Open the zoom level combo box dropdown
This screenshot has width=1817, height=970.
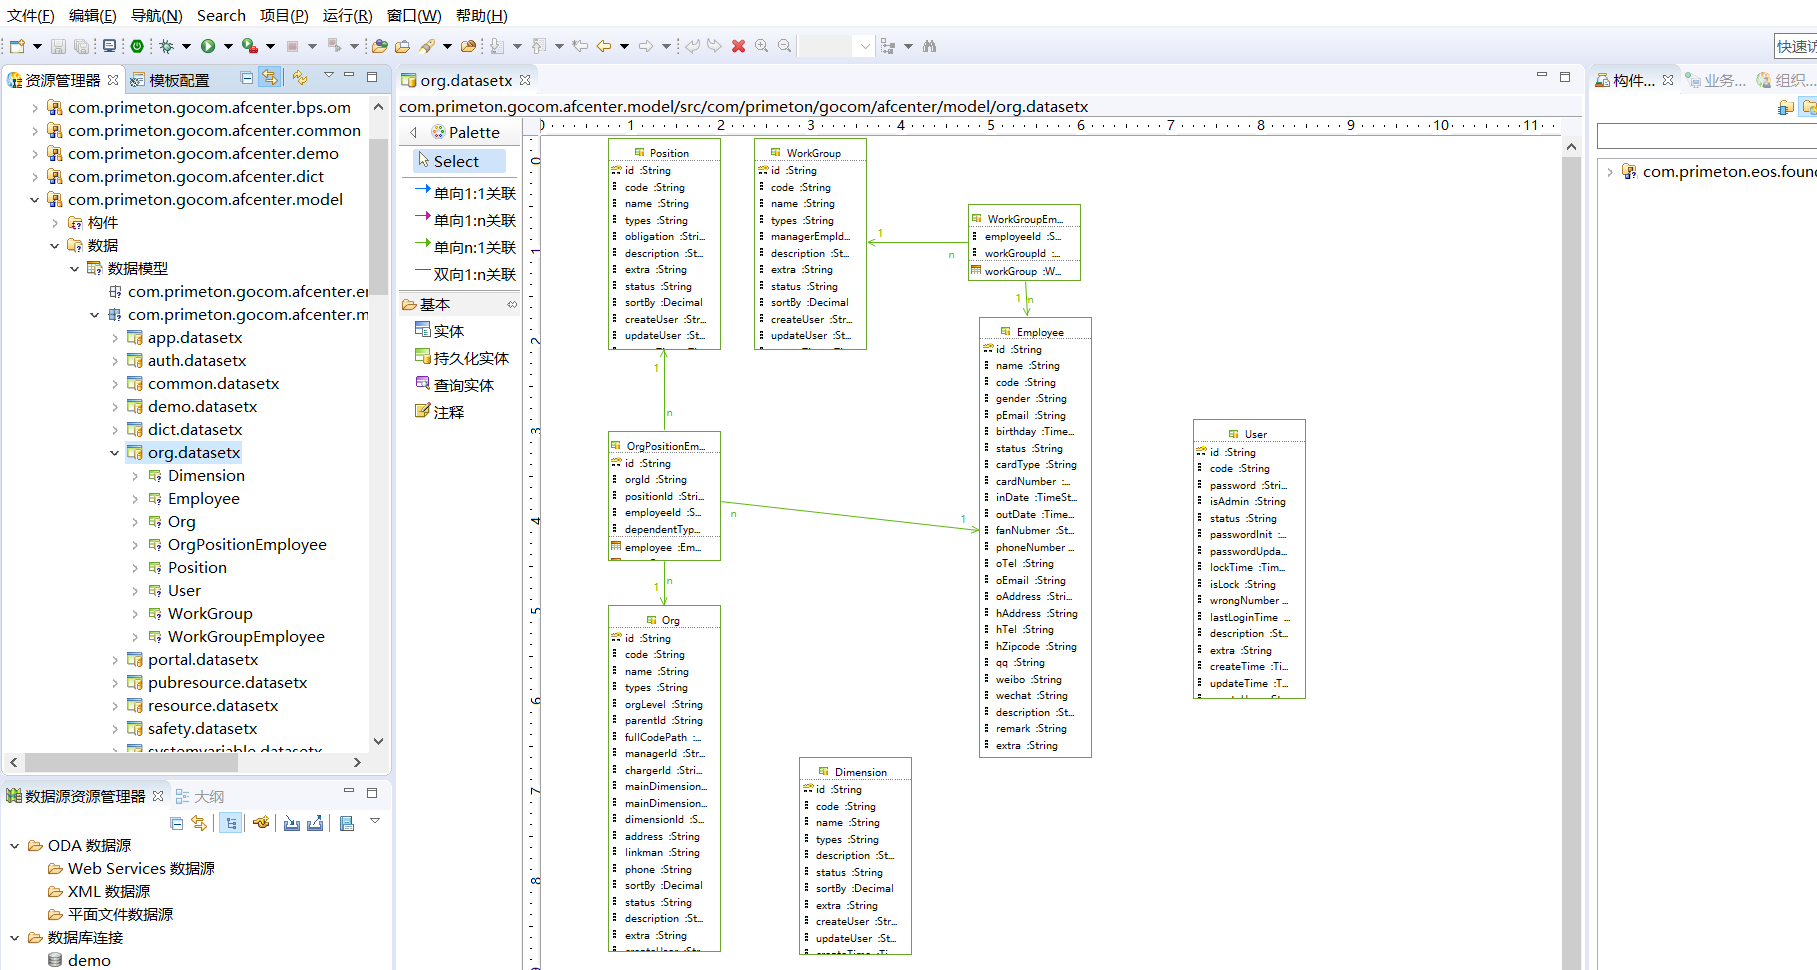864,46
